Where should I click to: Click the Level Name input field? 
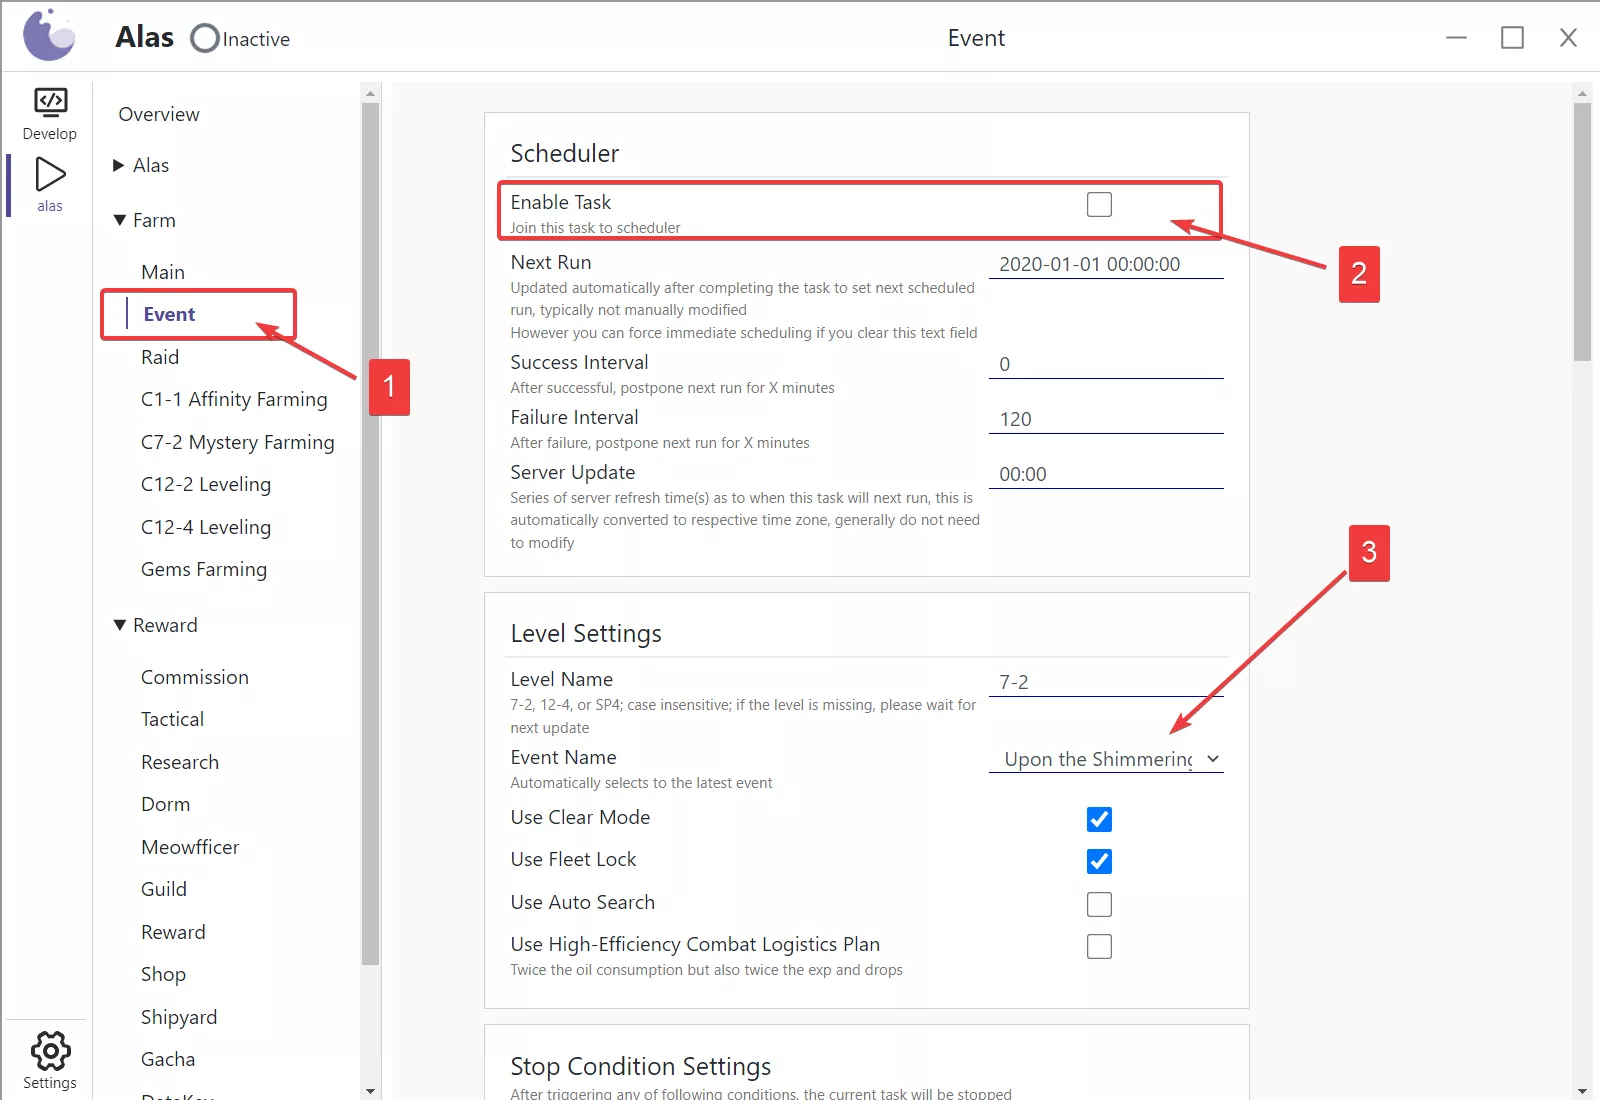click(x=1106, y=682)
